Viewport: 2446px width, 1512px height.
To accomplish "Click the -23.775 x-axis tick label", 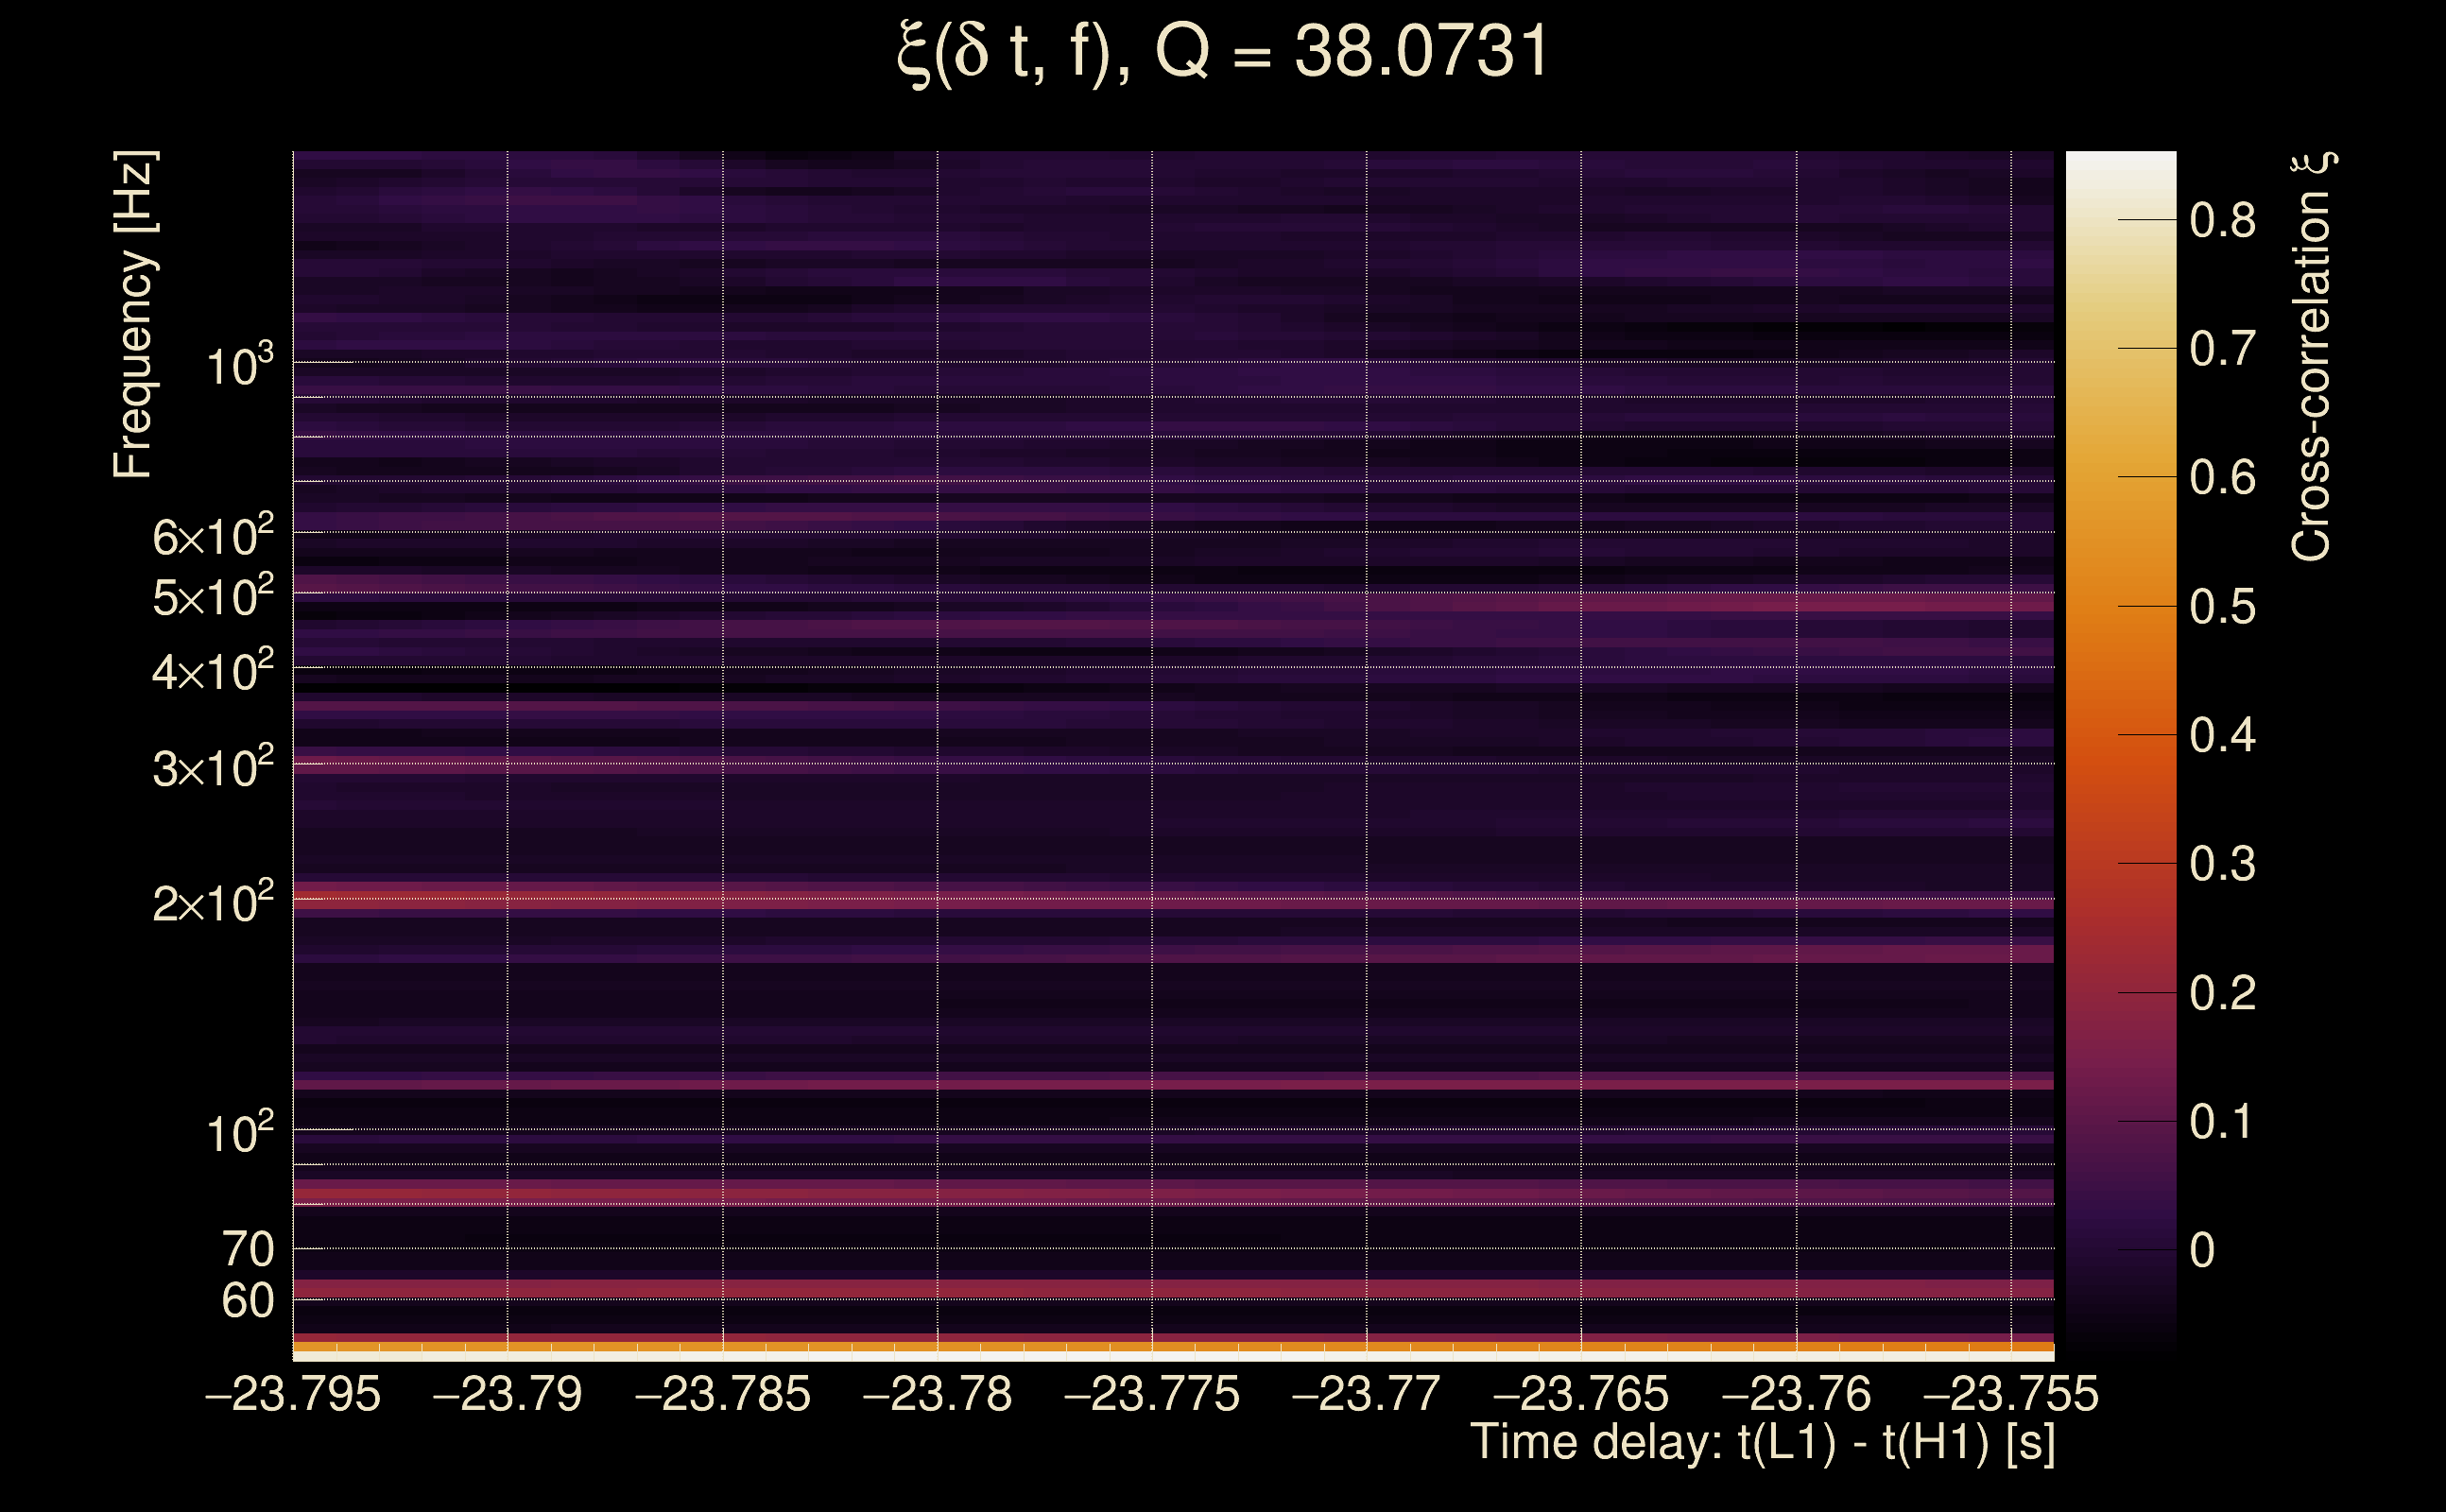I will point(1151,1395).
